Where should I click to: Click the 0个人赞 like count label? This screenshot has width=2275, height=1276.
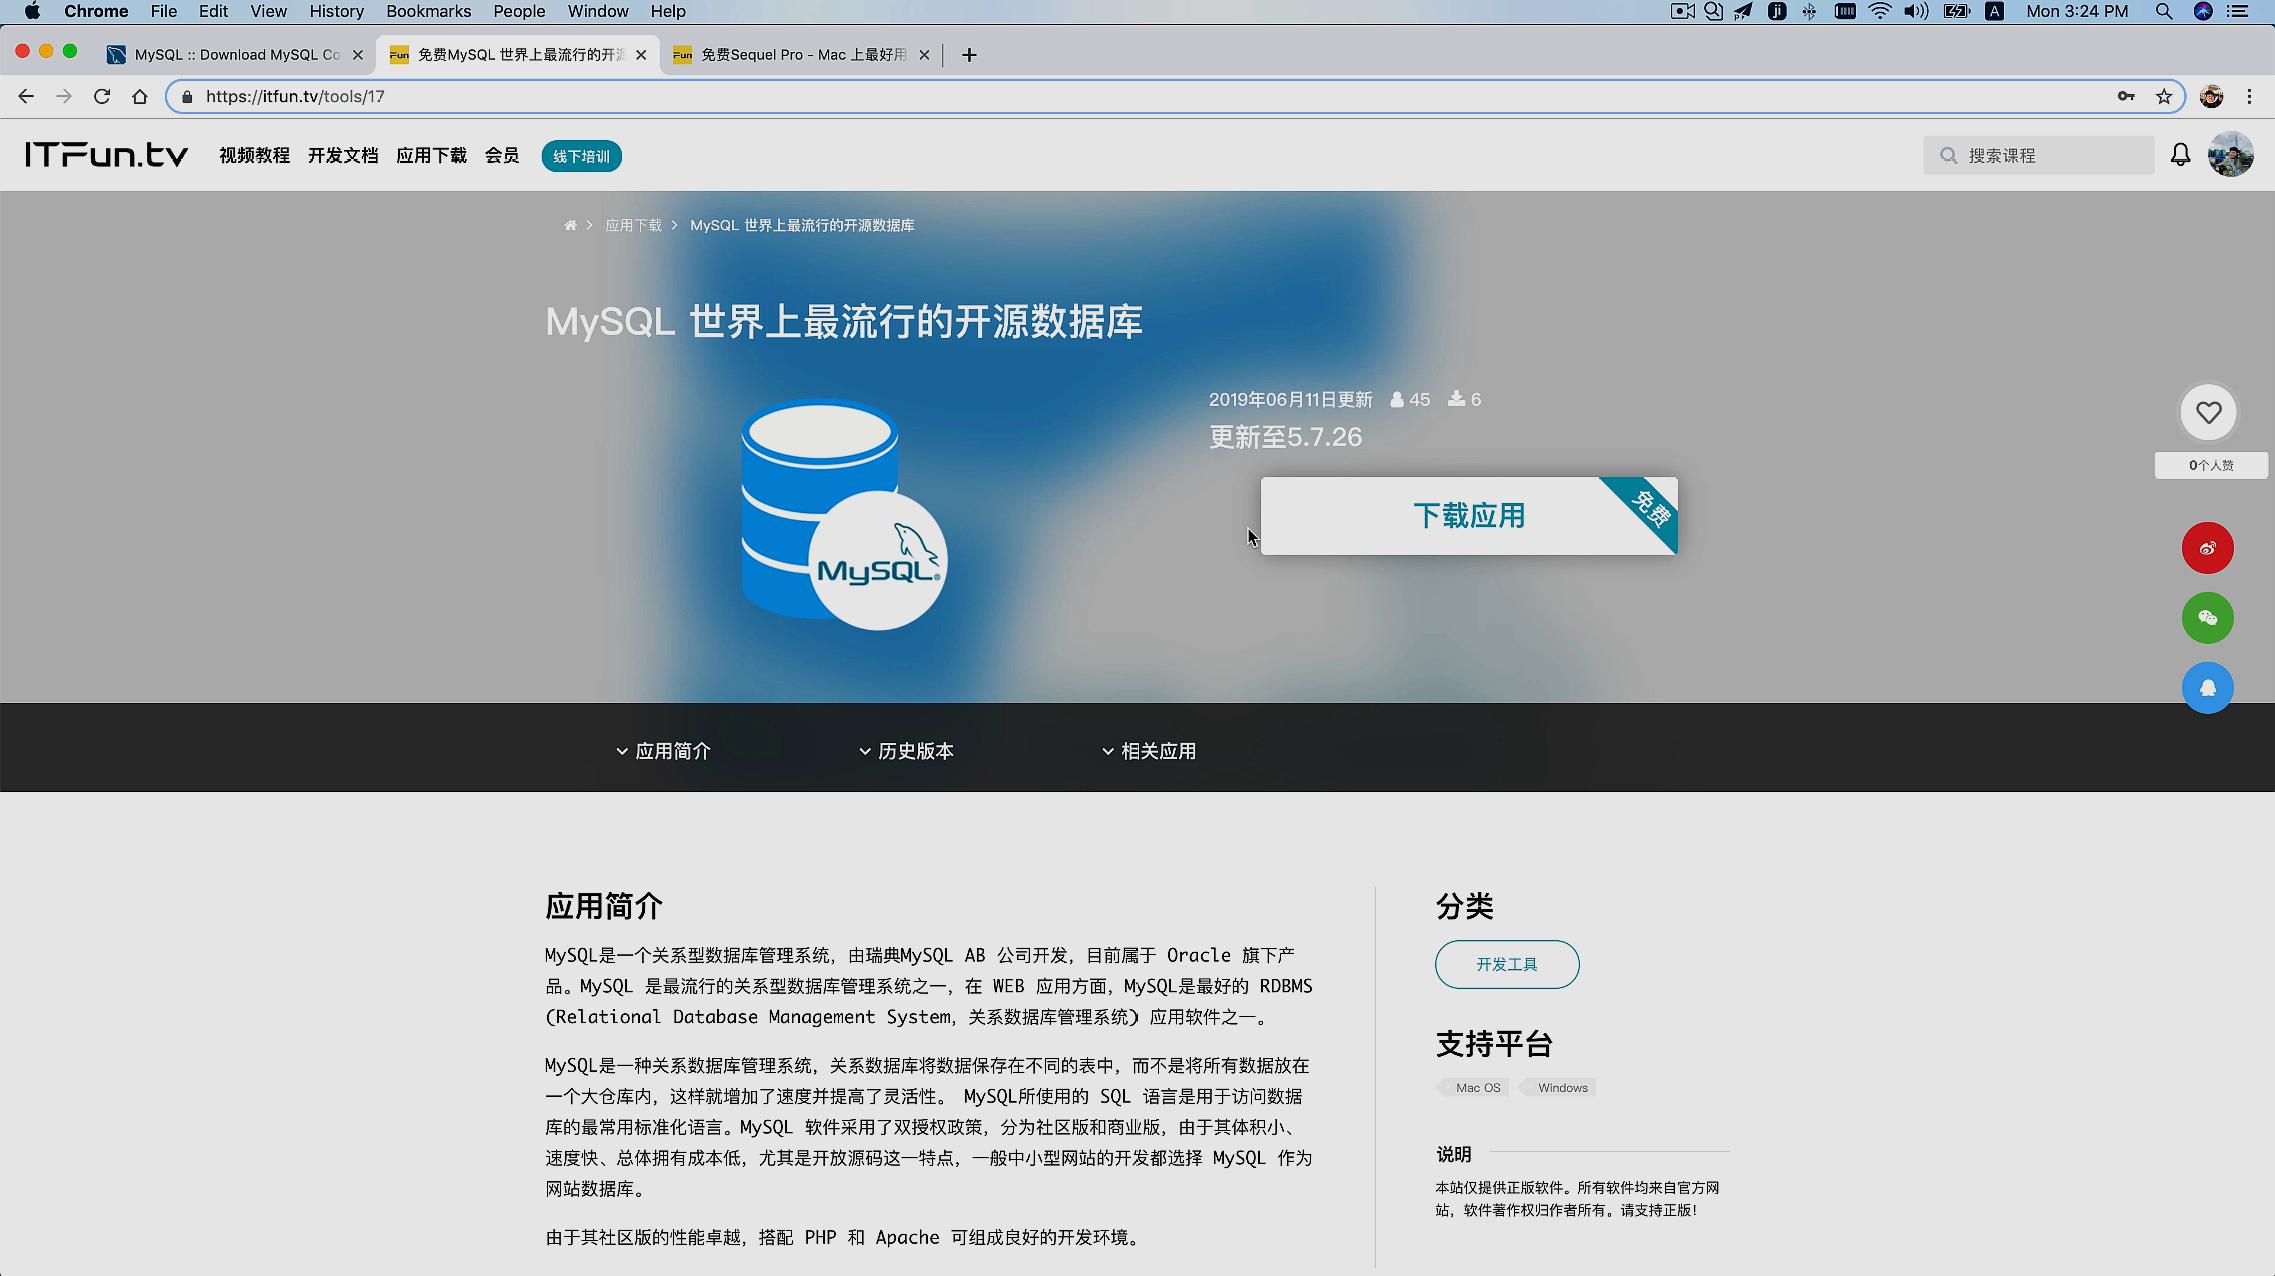[x=2211, y=465]
